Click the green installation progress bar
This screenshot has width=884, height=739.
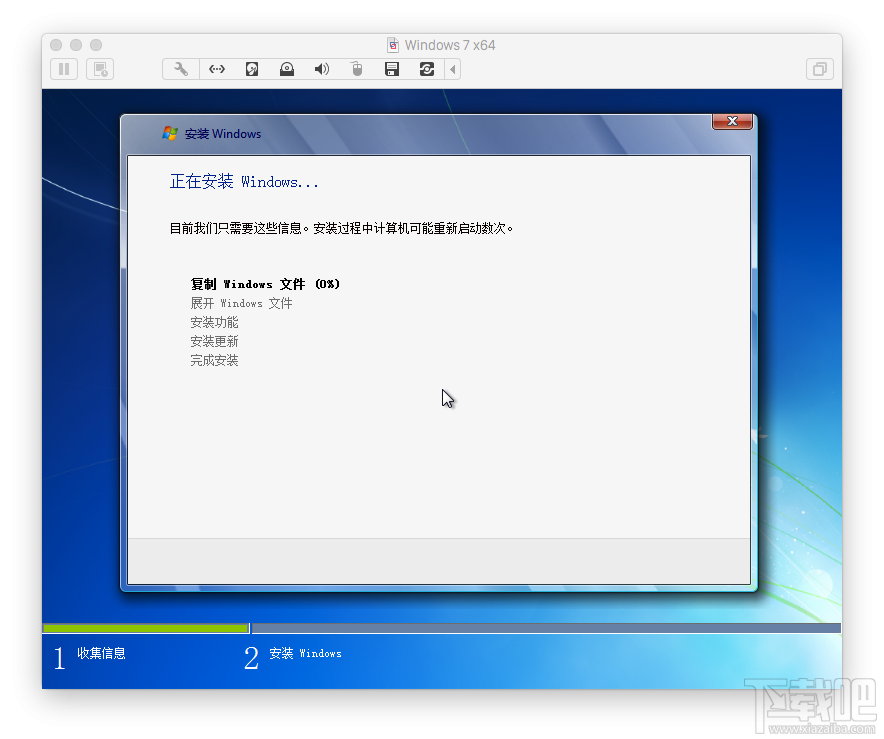[145, 628]
